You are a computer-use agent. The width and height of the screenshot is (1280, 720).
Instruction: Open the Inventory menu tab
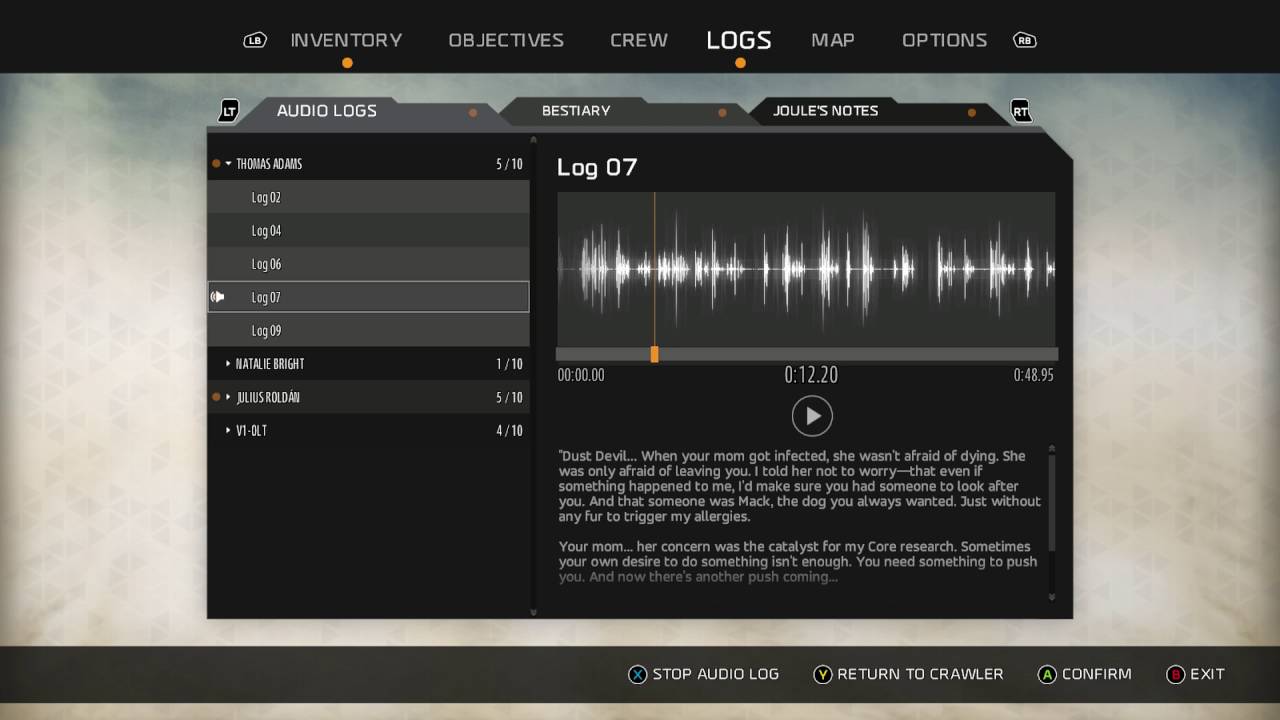pos(346,40)
